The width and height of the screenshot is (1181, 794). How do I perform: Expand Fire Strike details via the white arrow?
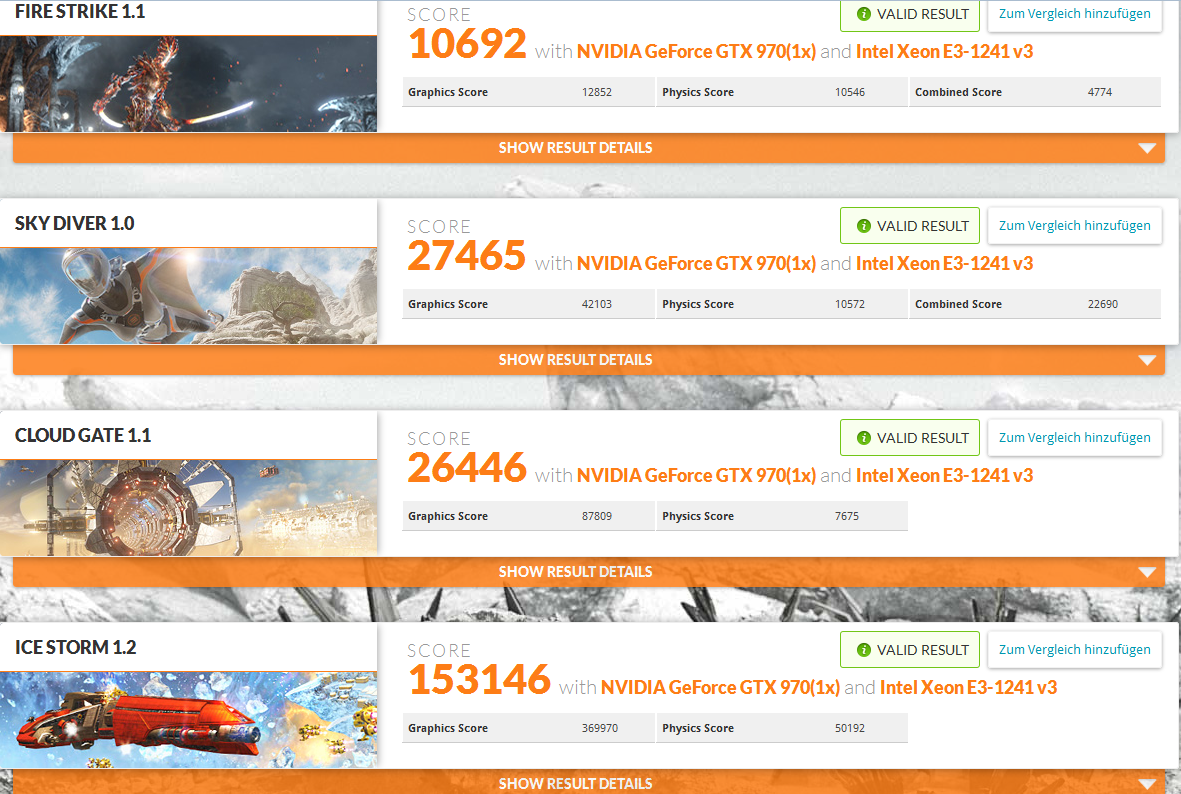click(x=1146, y=148)
